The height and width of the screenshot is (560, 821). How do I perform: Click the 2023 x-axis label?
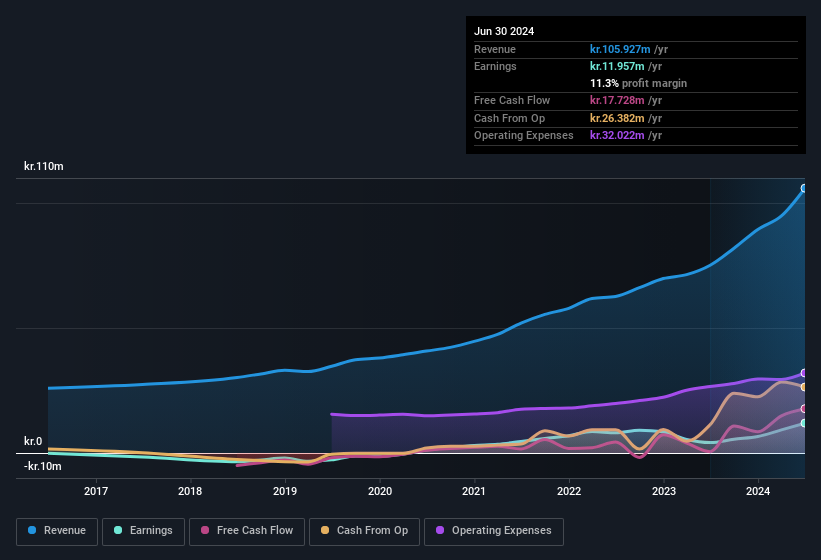(x=663, y=491)
